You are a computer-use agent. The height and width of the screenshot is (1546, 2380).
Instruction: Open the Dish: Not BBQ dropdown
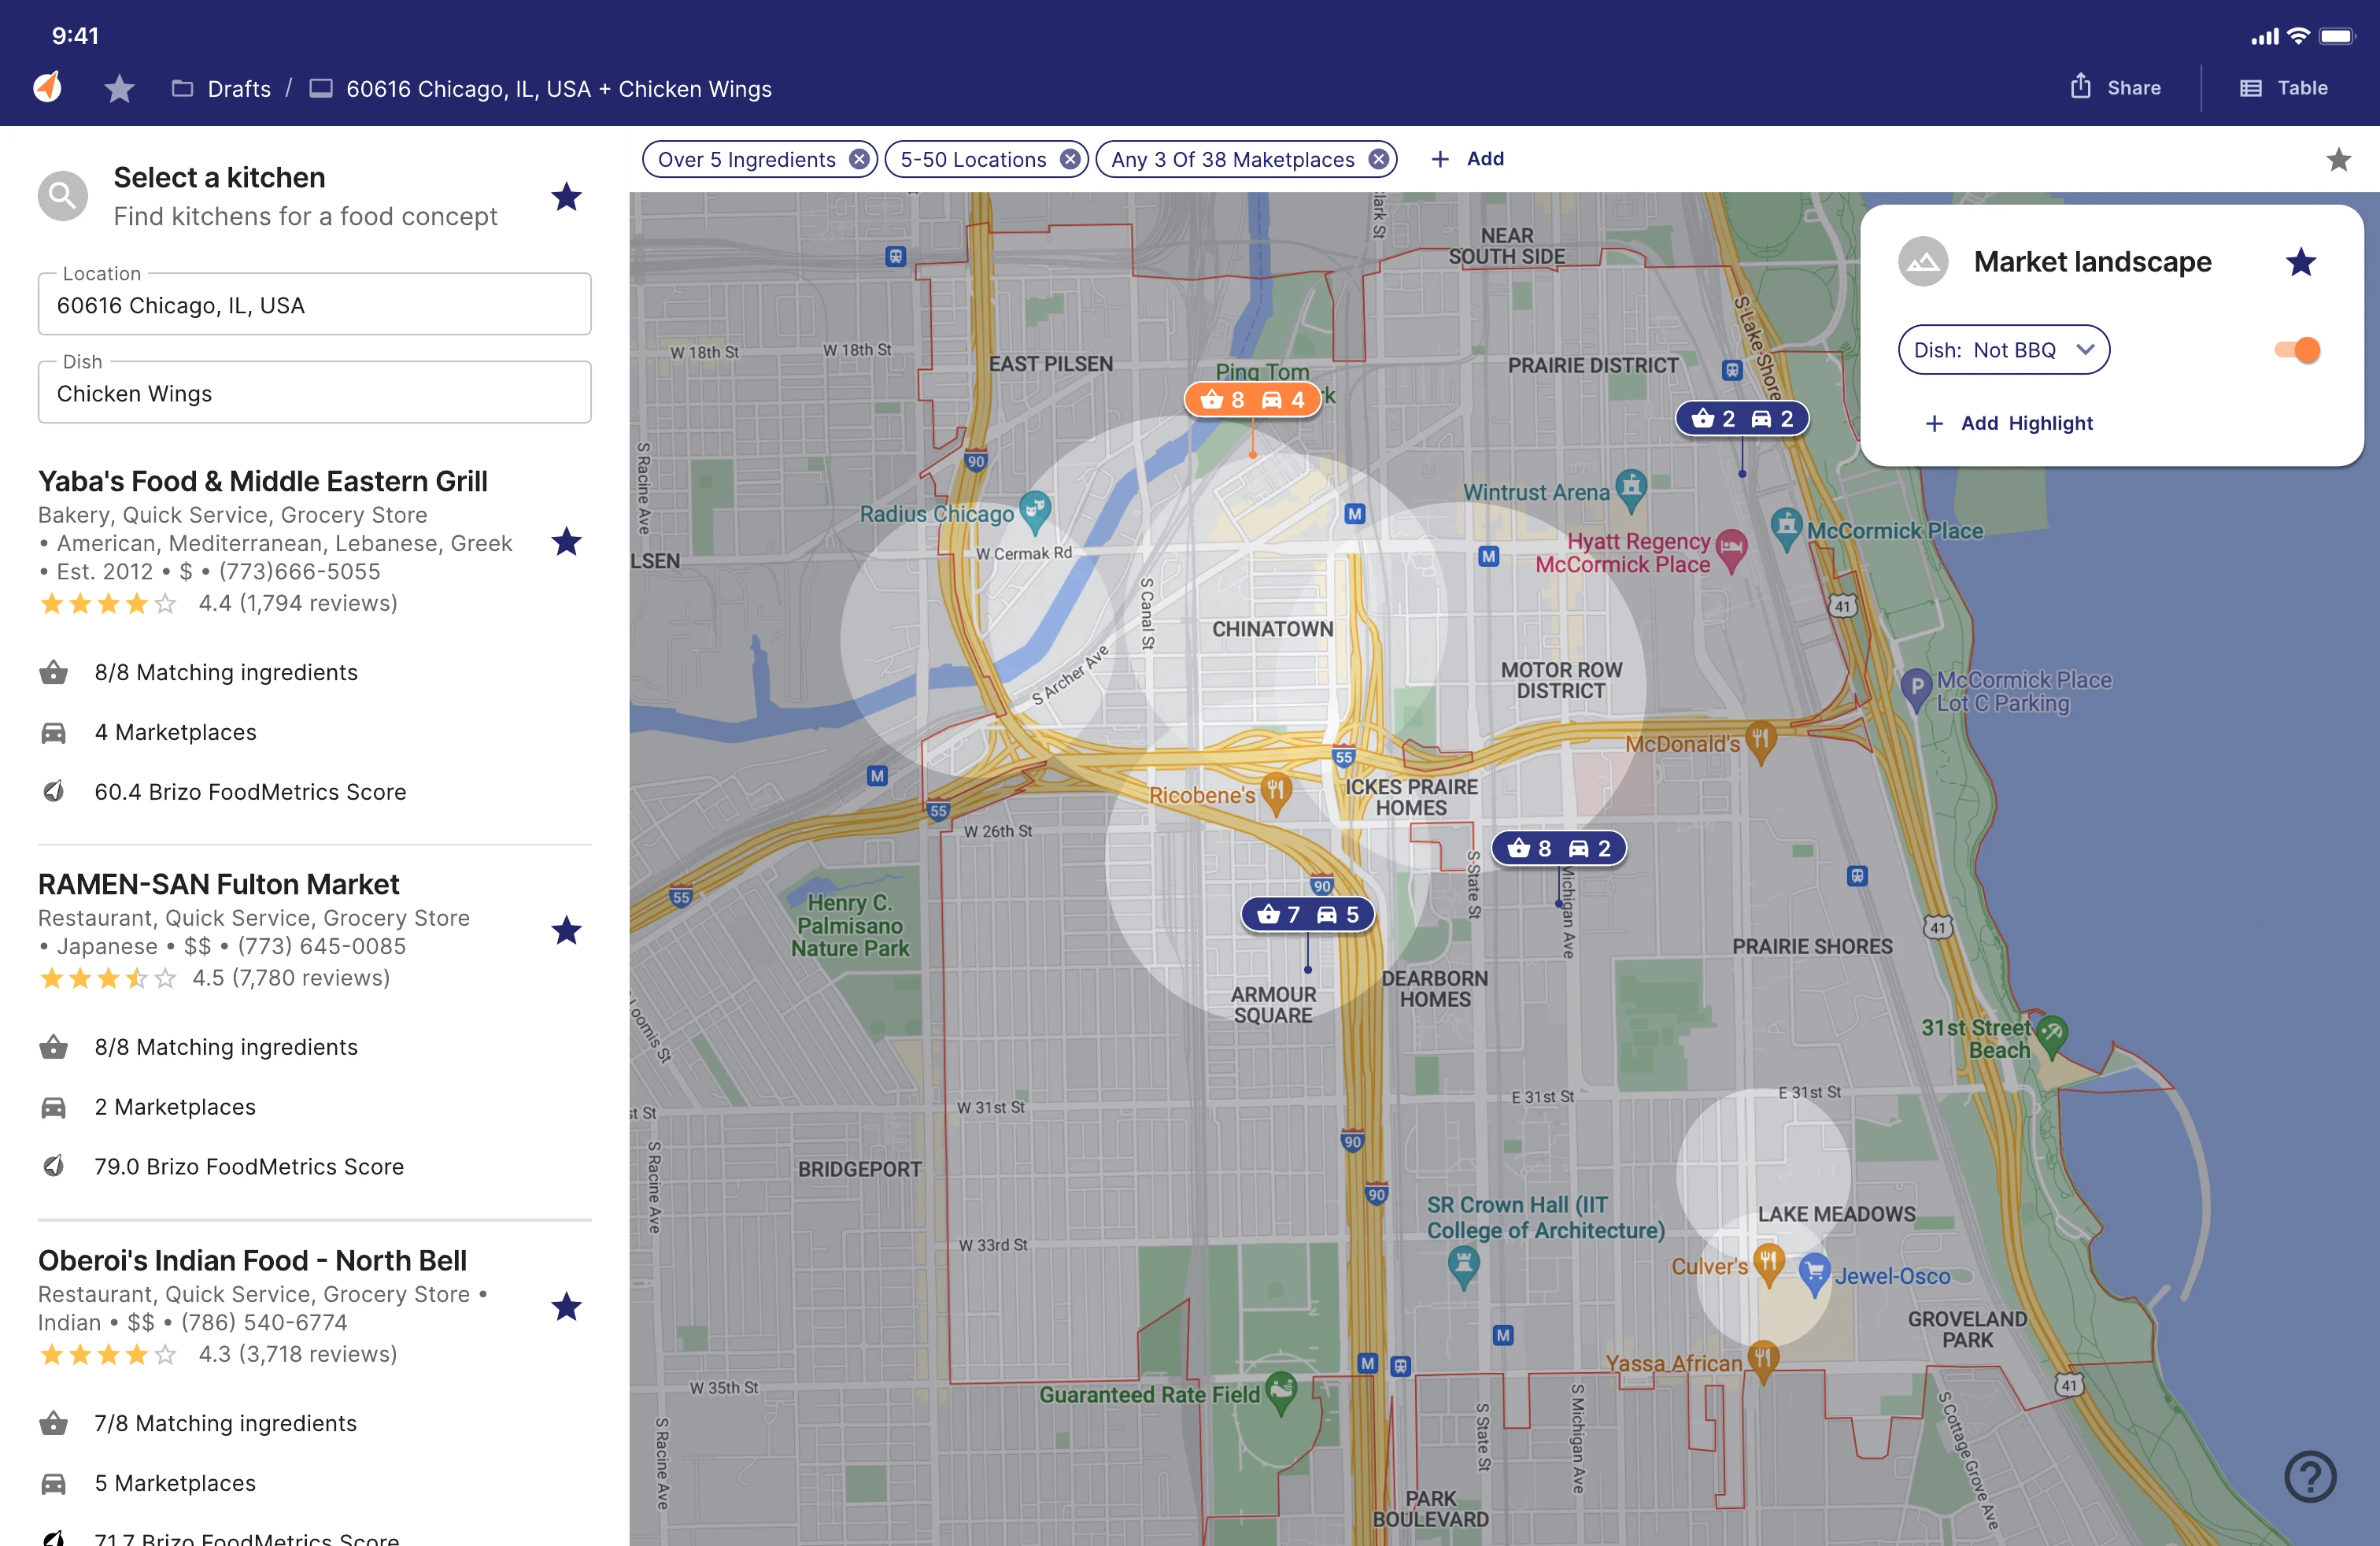point(2003,349)
